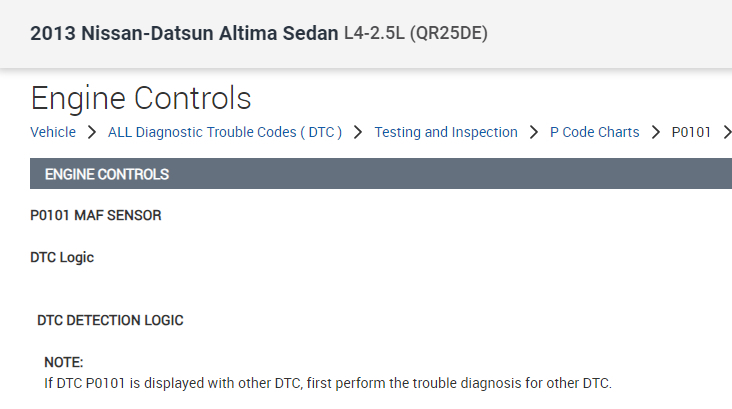
Task: Expand the chevron following P0101
Action: (726, 132)
